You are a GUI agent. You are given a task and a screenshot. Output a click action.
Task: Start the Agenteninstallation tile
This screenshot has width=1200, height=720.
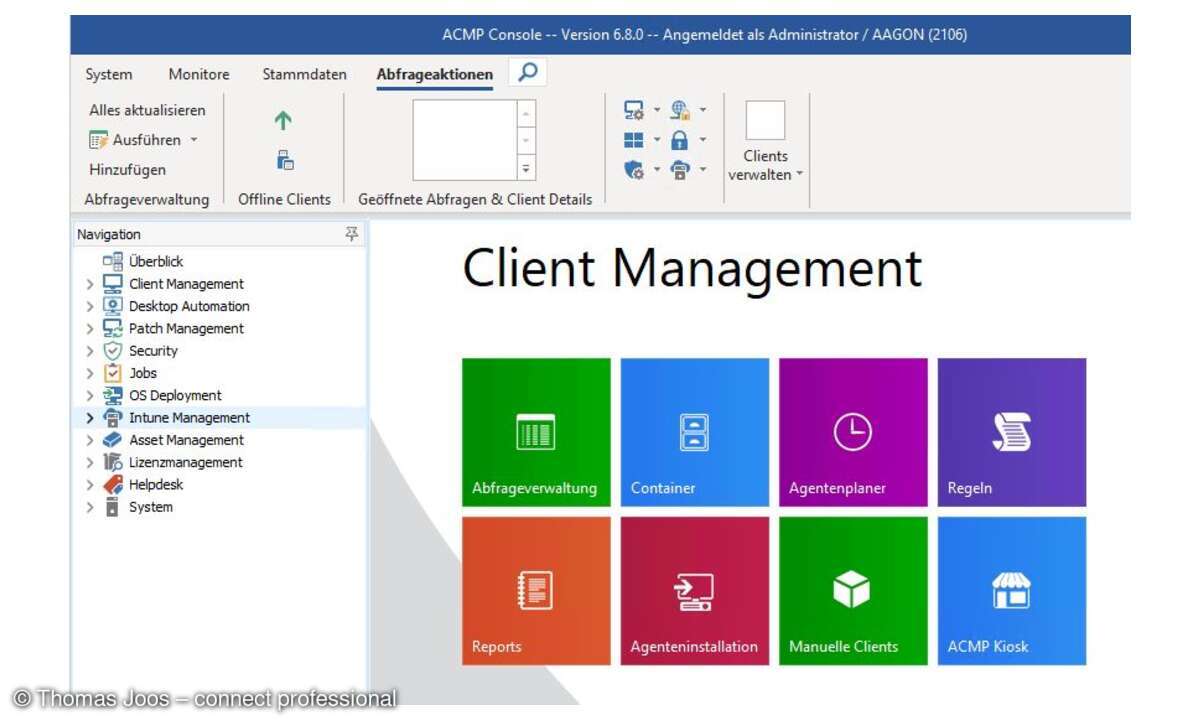click(x=694, y=590)
